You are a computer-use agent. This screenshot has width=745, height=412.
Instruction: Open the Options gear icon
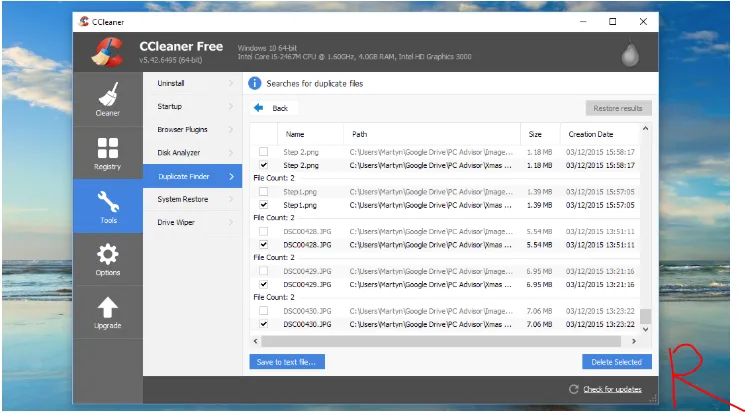(108, 254)
